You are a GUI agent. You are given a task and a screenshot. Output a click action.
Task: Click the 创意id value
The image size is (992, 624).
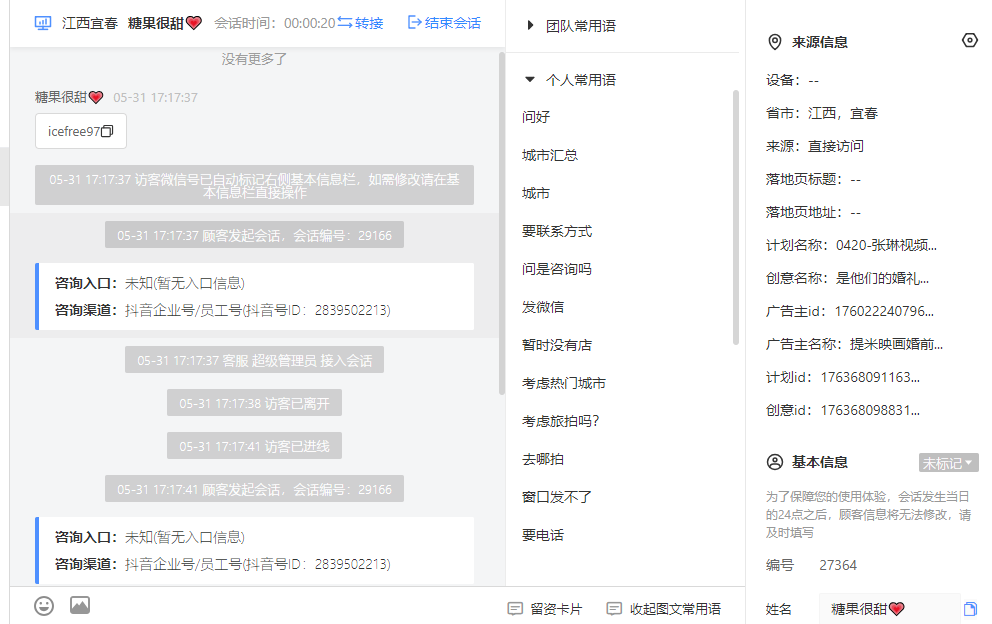click(x=870, y=409)
